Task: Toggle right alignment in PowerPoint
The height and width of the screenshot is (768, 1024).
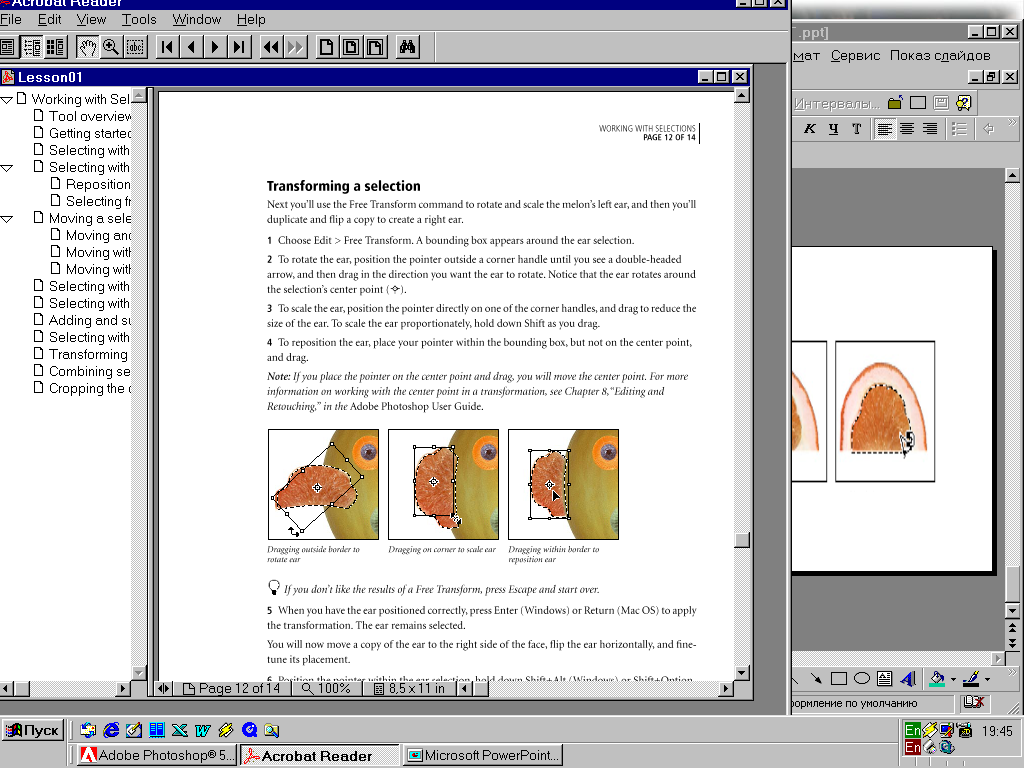Action: pyautogui.click(x=930, y=129)
